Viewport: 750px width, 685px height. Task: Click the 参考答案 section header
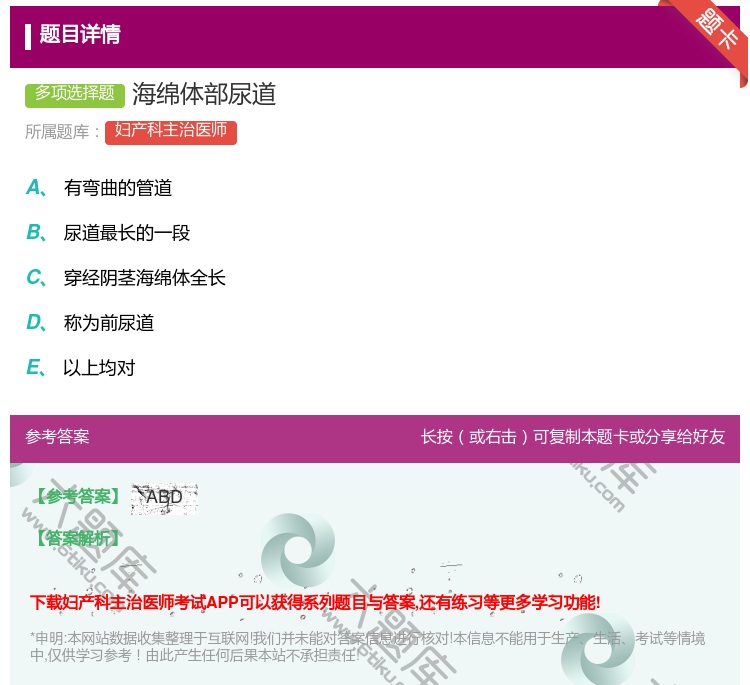pos(57,437)
